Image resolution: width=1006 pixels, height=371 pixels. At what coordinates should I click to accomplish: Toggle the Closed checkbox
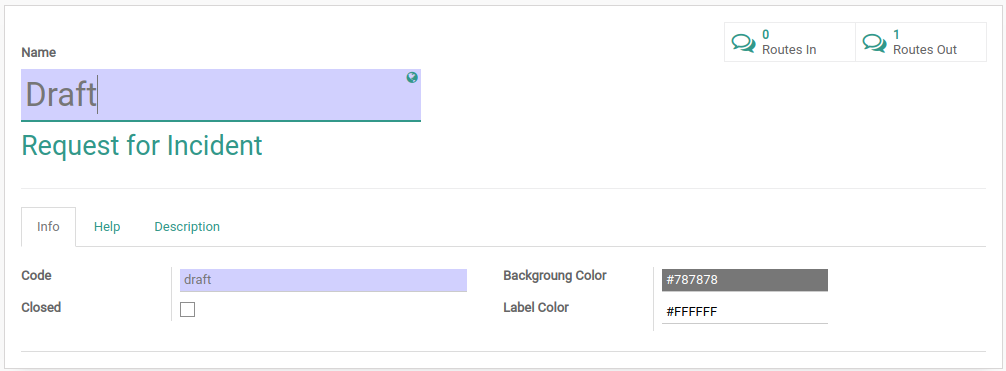pos(187,309)
